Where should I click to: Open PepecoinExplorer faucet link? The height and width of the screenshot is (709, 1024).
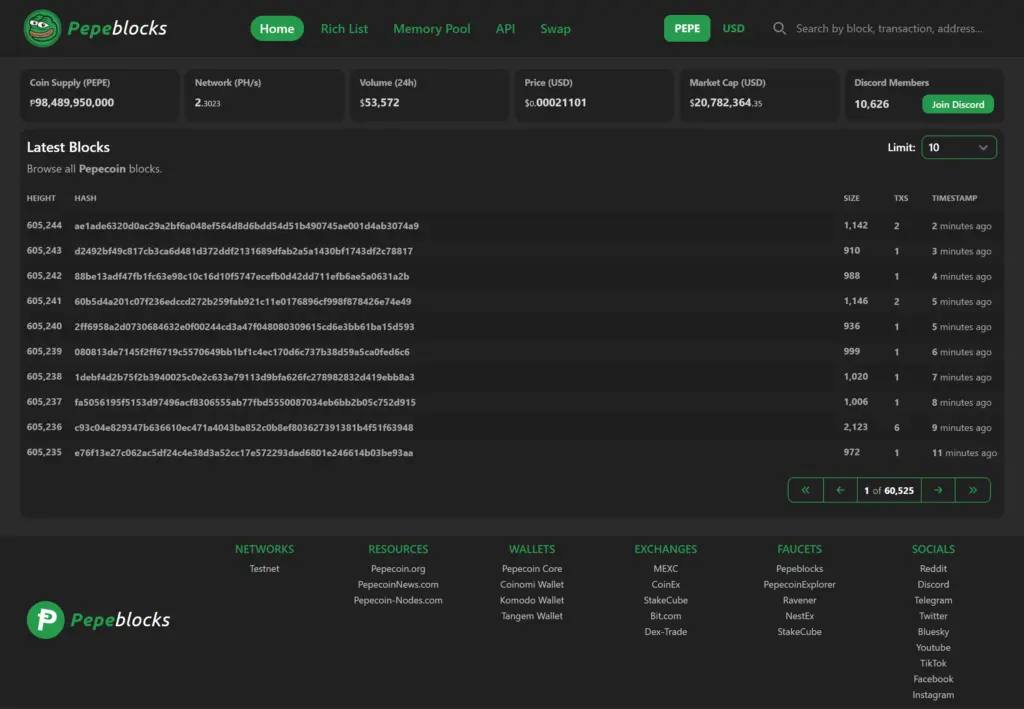tap(799, 584)
